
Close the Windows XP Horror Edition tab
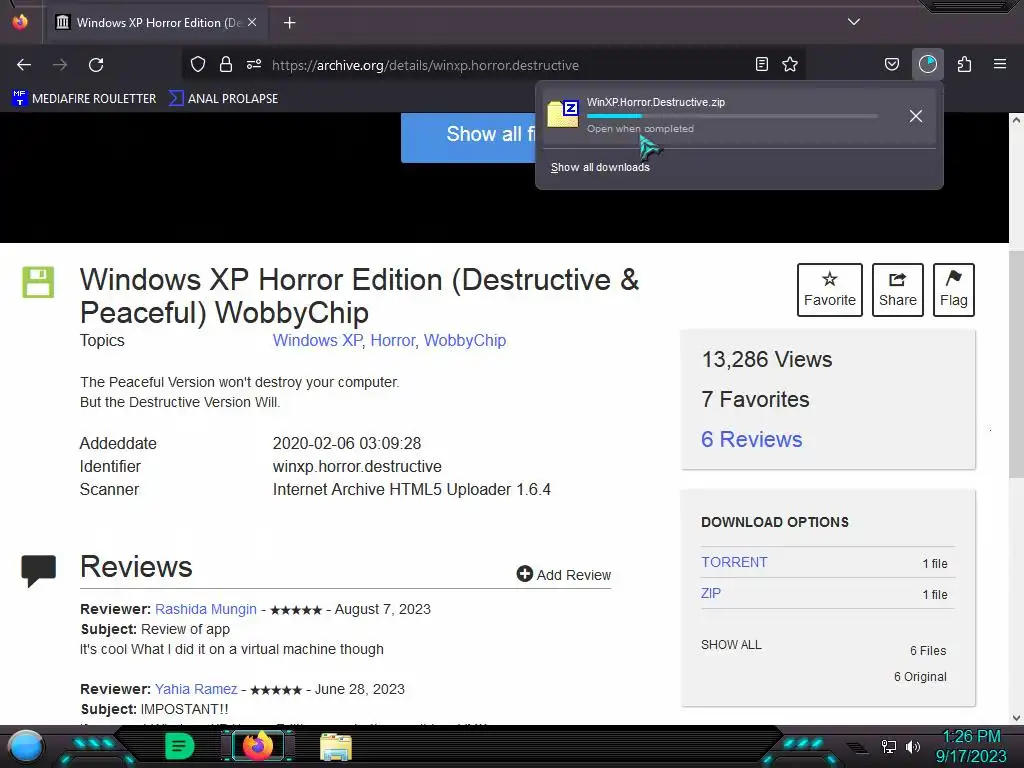click(252, 22)
